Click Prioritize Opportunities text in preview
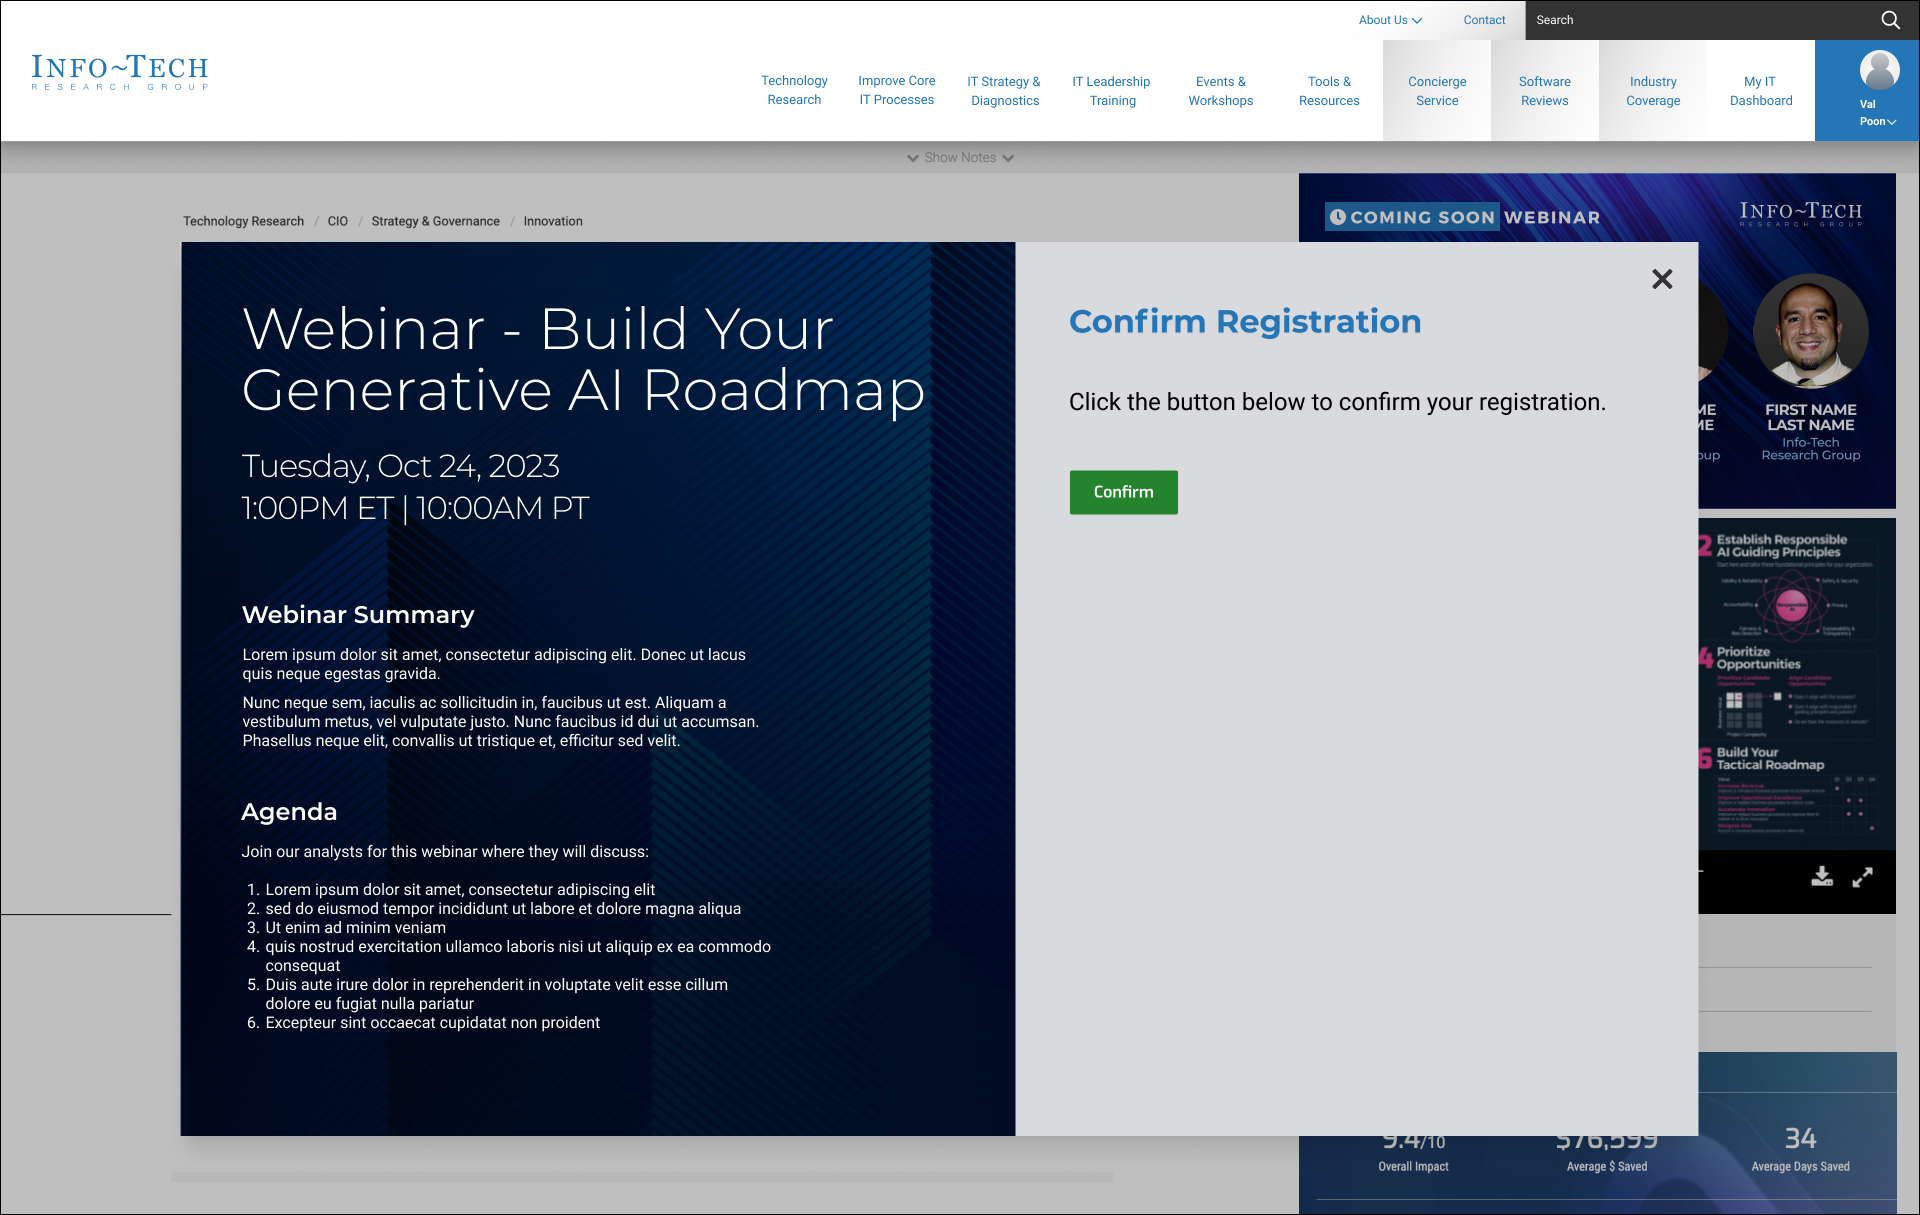 (1759, 658)
